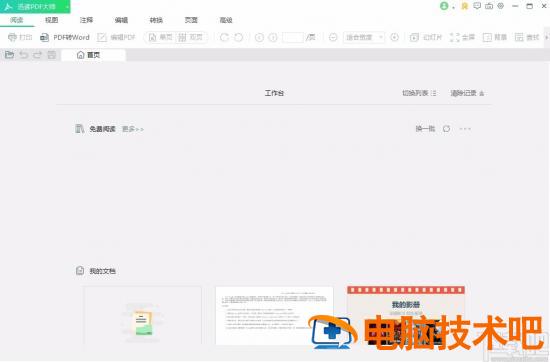Minimize the PDF reader window
This screenshot has width=550, height=362.
[515, 6]
